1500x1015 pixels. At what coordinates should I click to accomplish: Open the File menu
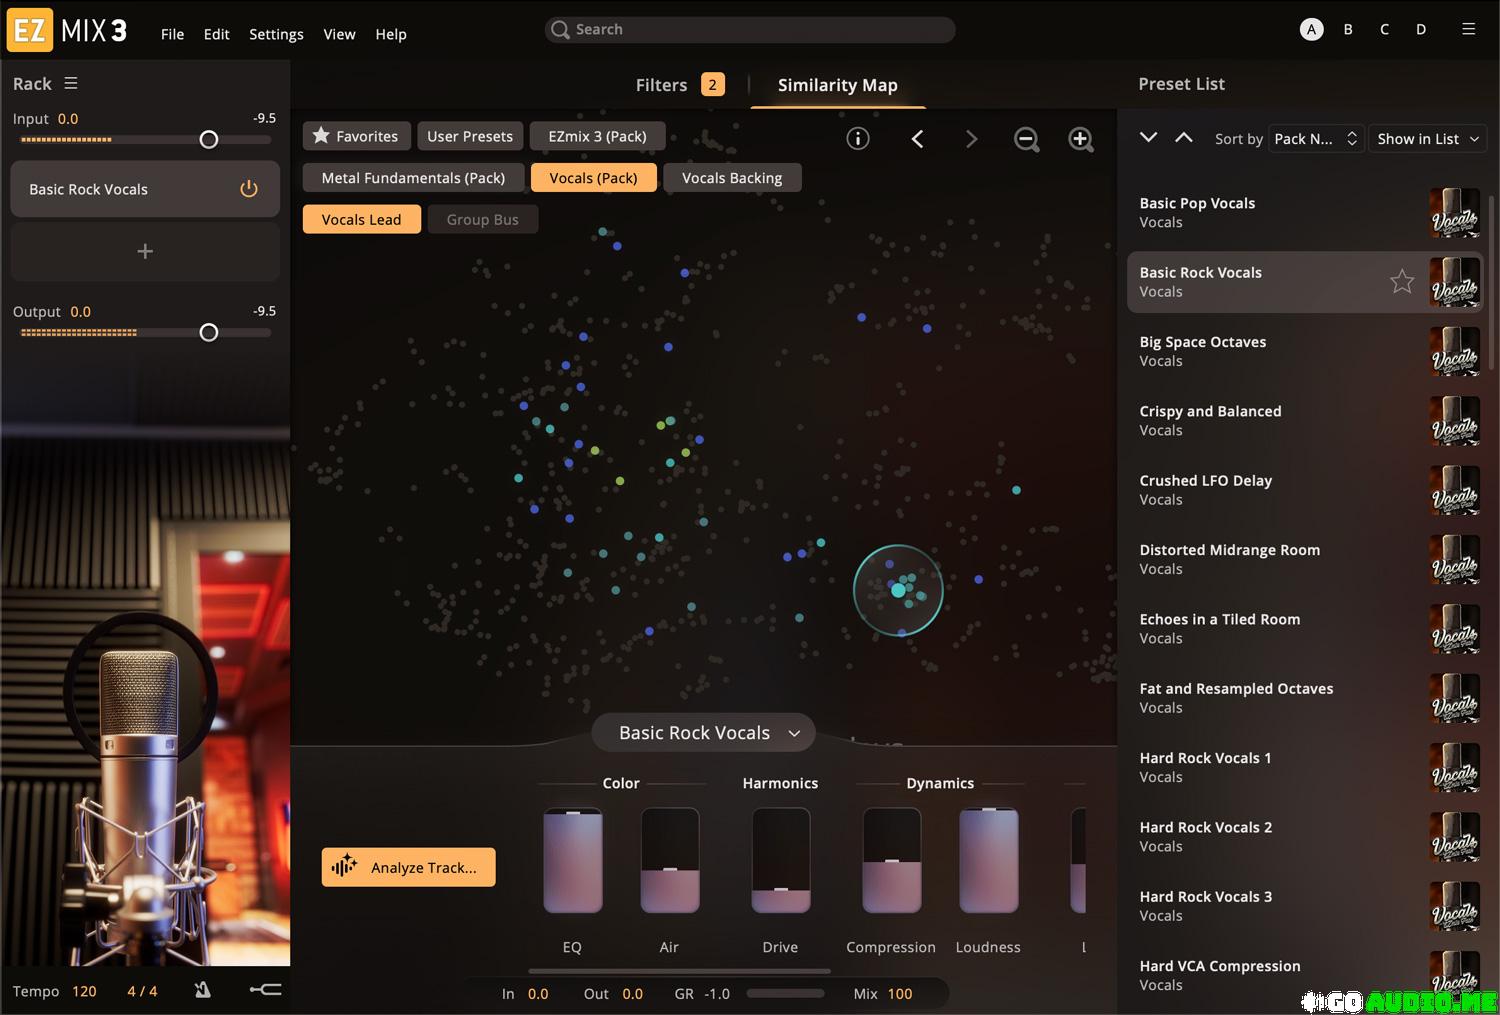173,34
